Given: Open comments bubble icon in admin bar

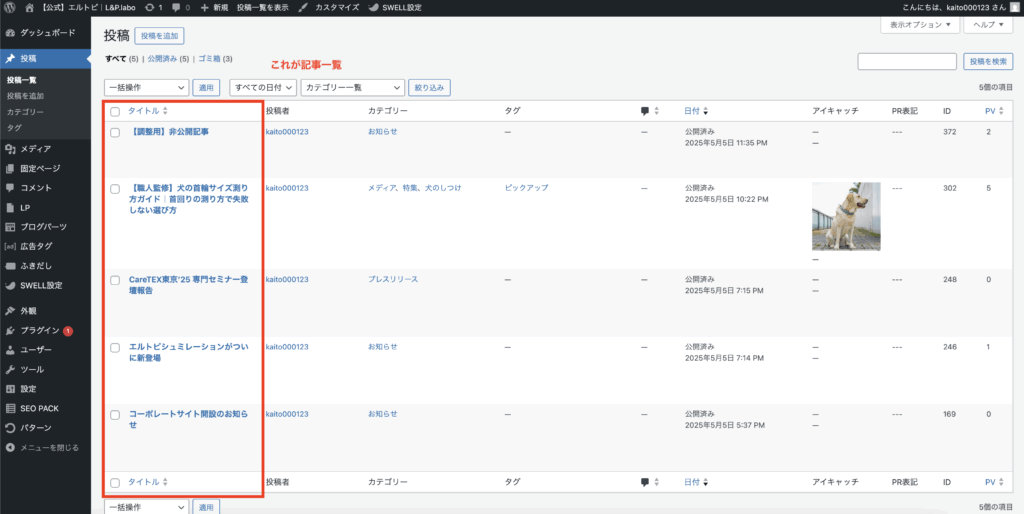Looking at the screenshot, I should 180,7.
